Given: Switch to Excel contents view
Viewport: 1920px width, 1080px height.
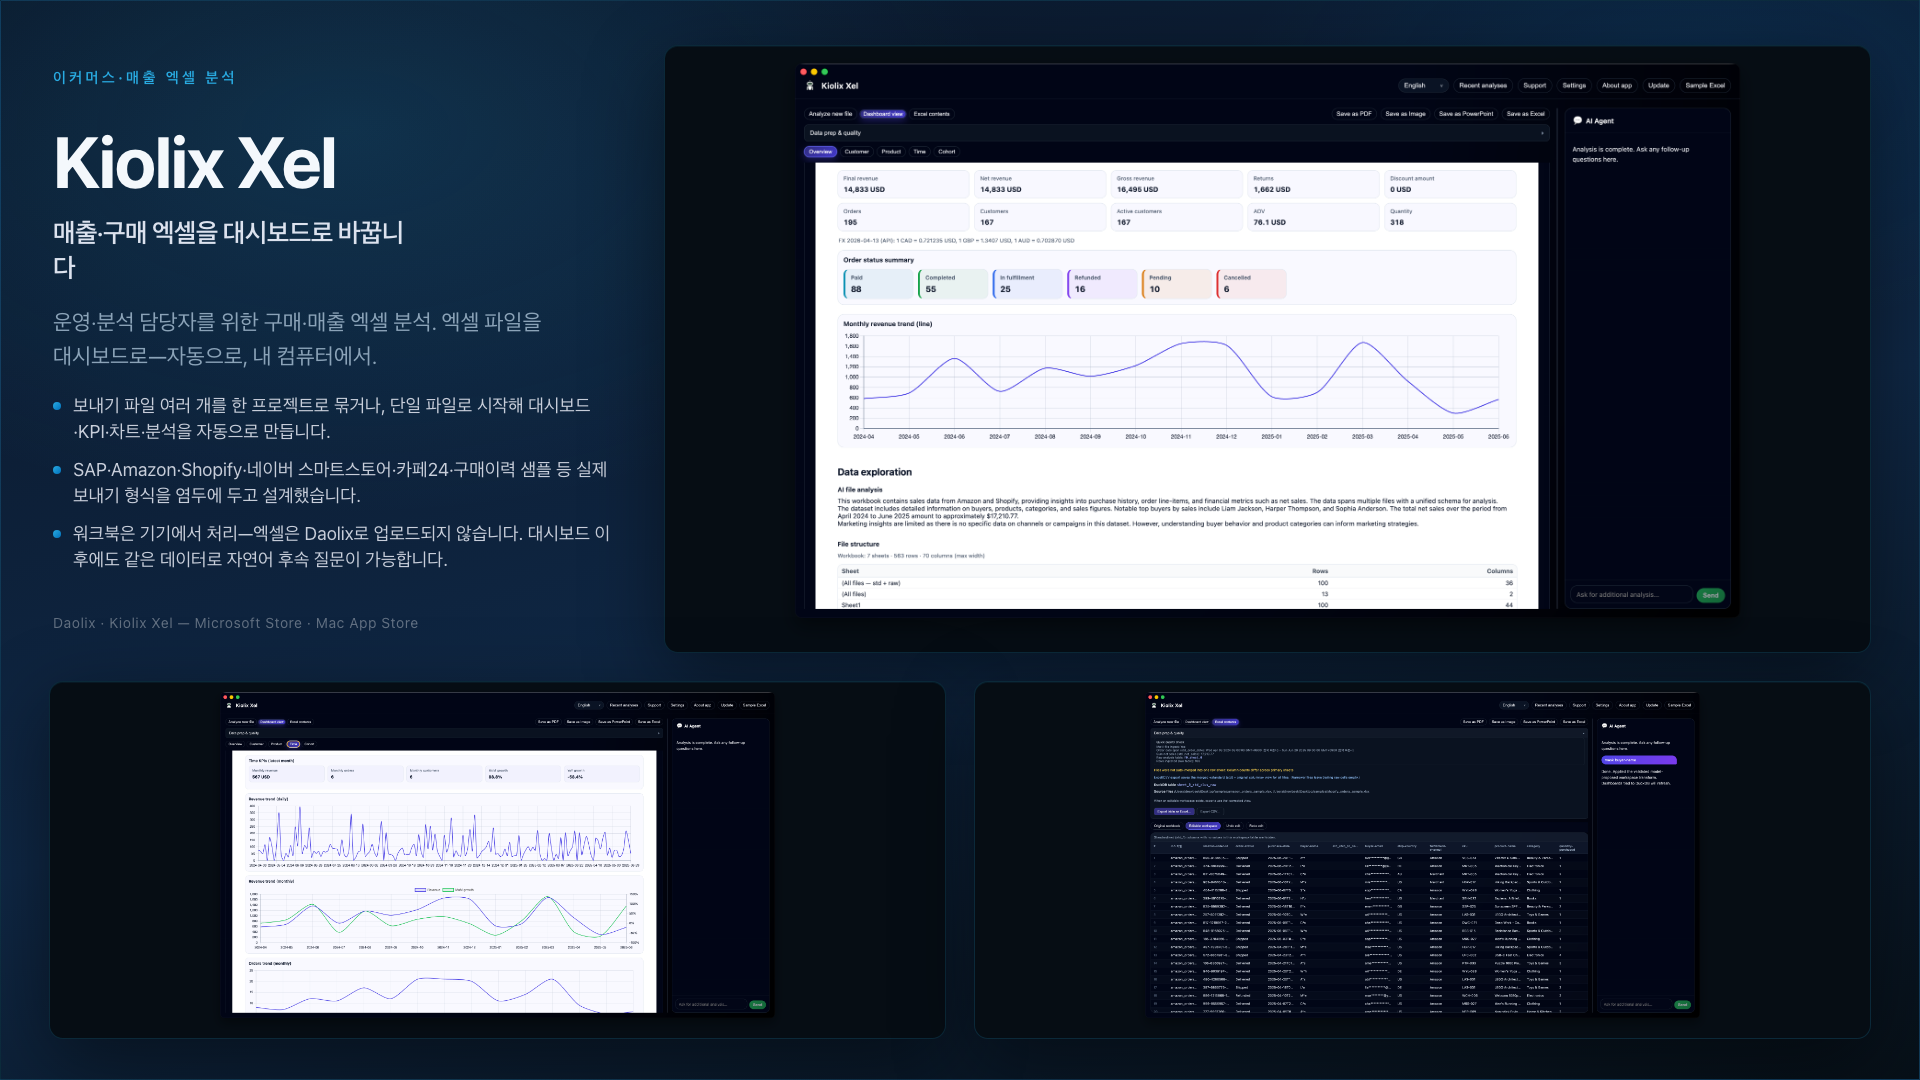Looking at the screenshot, I should pos(932,114).
